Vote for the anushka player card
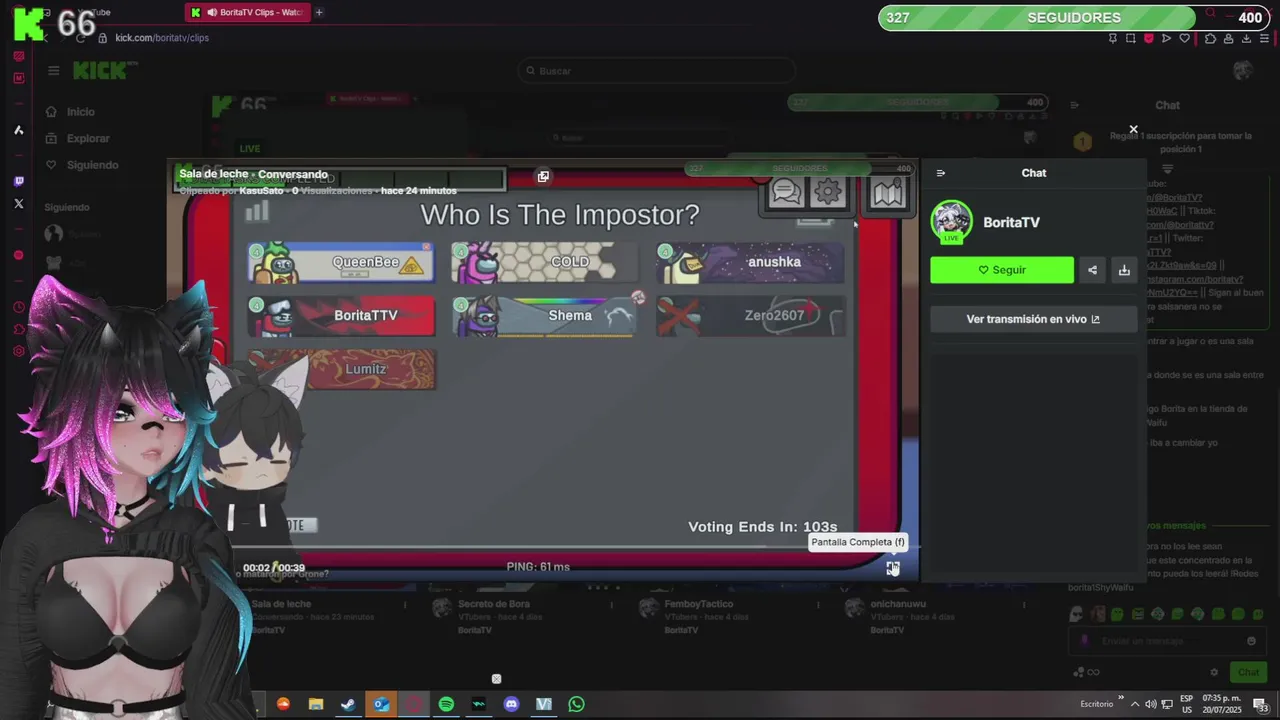This screenshot has width=1280, height=720. point(750,262)
